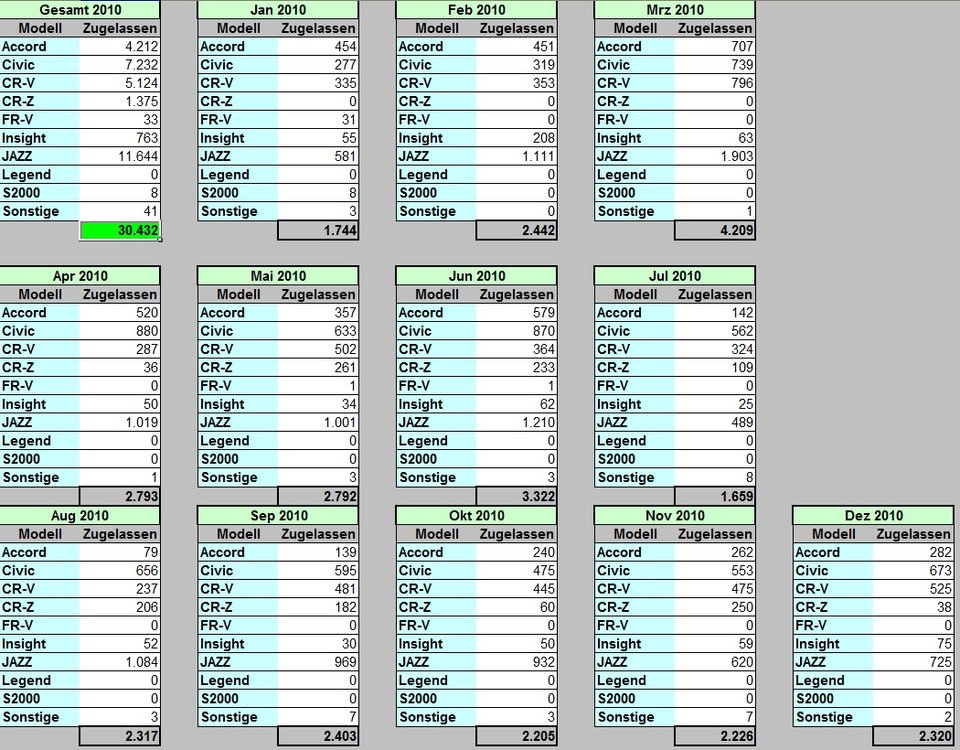Select the Okt 2010 header cell
The height and width of the screenshot is (750, 960).
(x=476, y=516)
